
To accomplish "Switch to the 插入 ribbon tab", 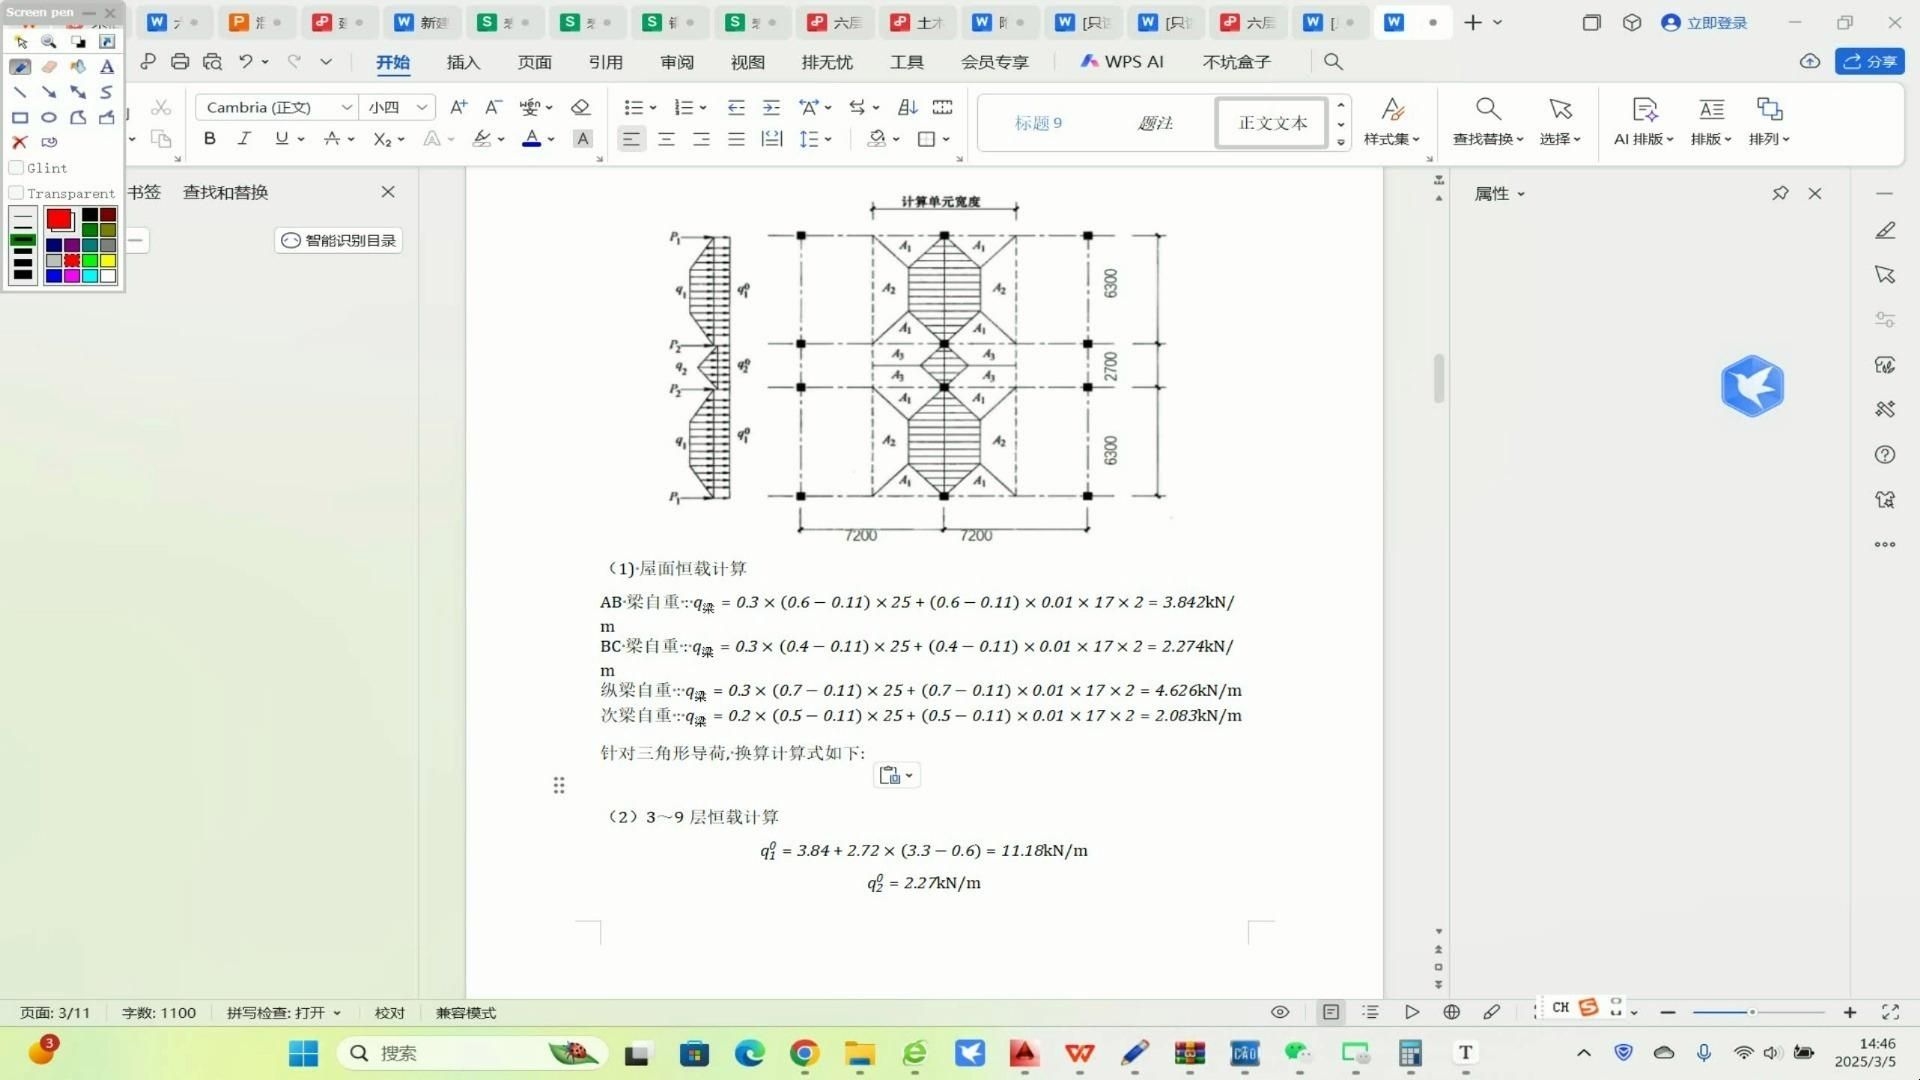I will pos(461,61).
